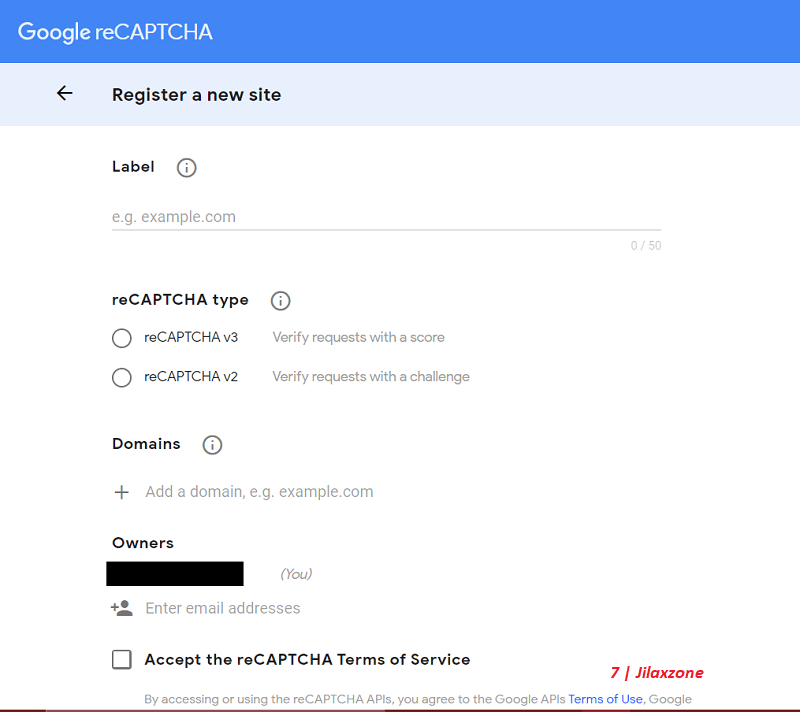Click the '(You)' owner tag
The width and height of the screenshot is (800, 712).
296,574
